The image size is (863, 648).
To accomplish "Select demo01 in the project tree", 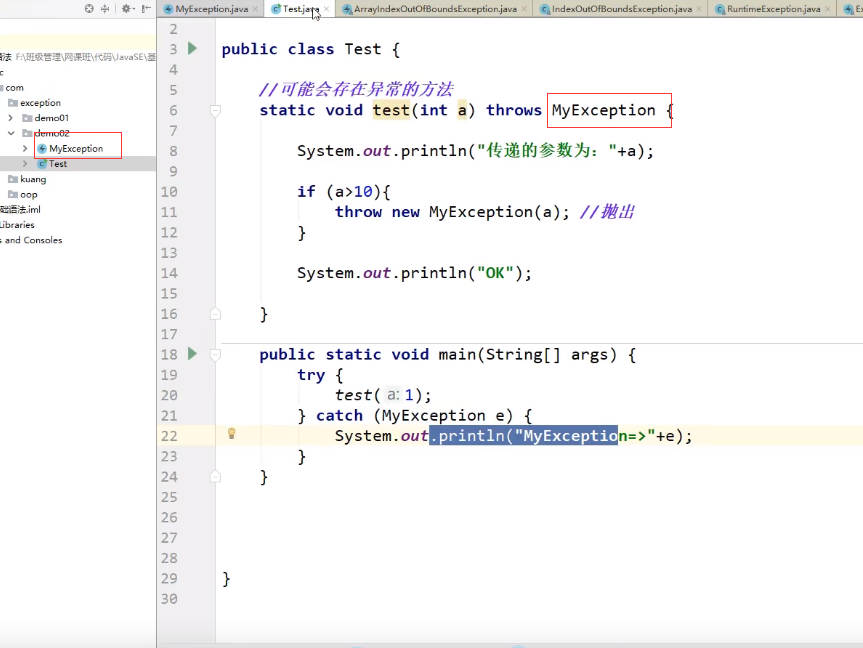I will pyautogui.click(x=52, y=118).
